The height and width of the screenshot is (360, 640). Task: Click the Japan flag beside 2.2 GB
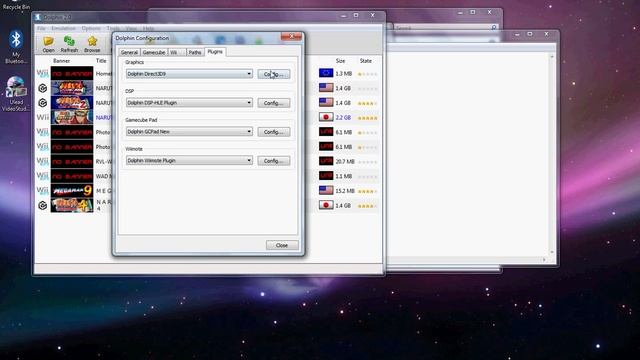[326, 117]
